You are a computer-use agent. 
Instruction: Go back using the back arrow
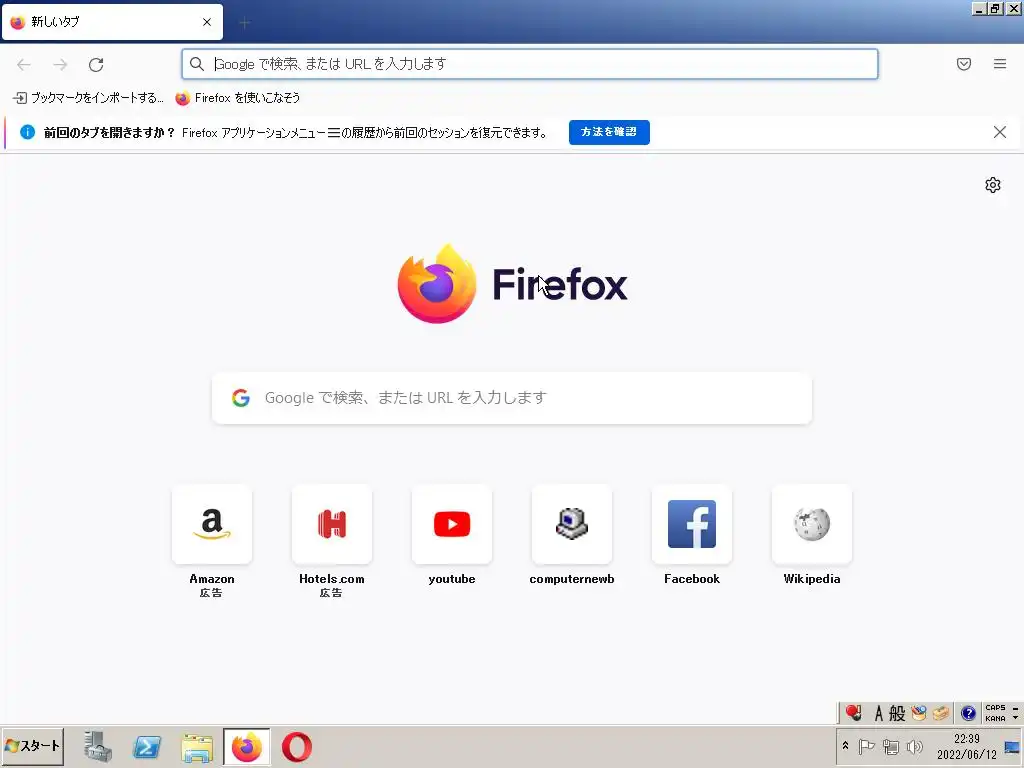coord(24,64)
